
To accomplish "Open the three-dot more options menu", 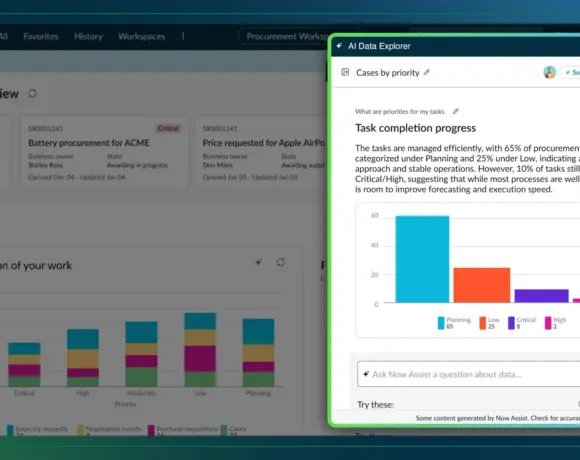I will pyautogui.click(x=183, y=36).
